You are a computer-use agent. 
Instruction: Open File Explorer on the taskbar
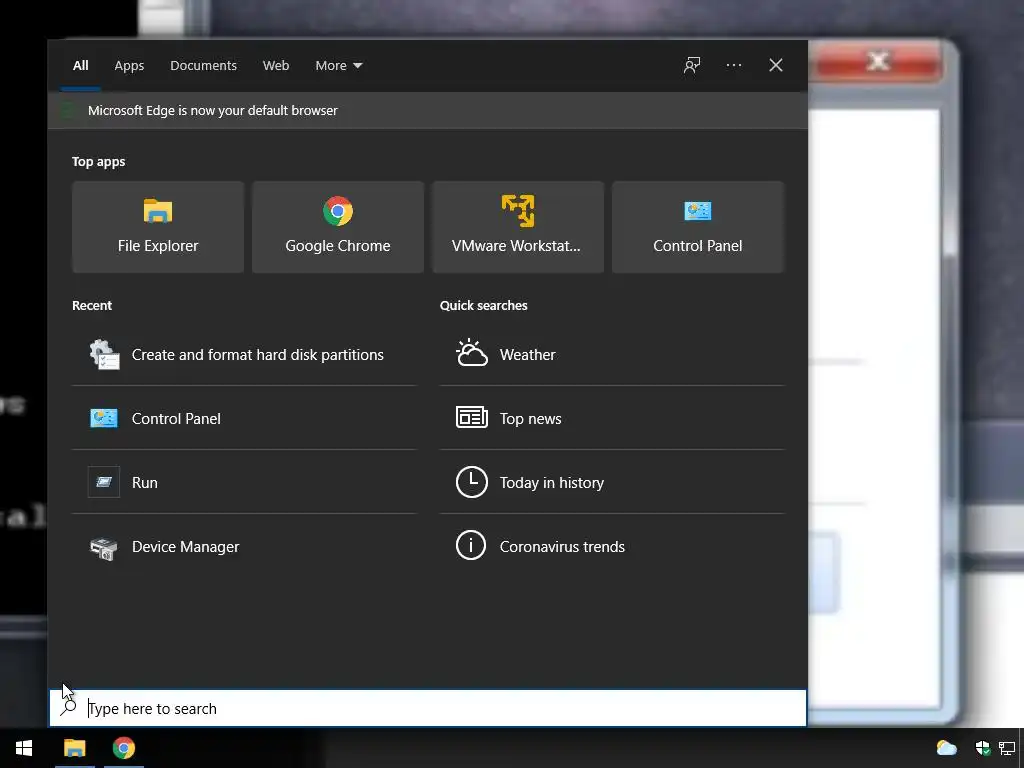(x=74, y=748)
